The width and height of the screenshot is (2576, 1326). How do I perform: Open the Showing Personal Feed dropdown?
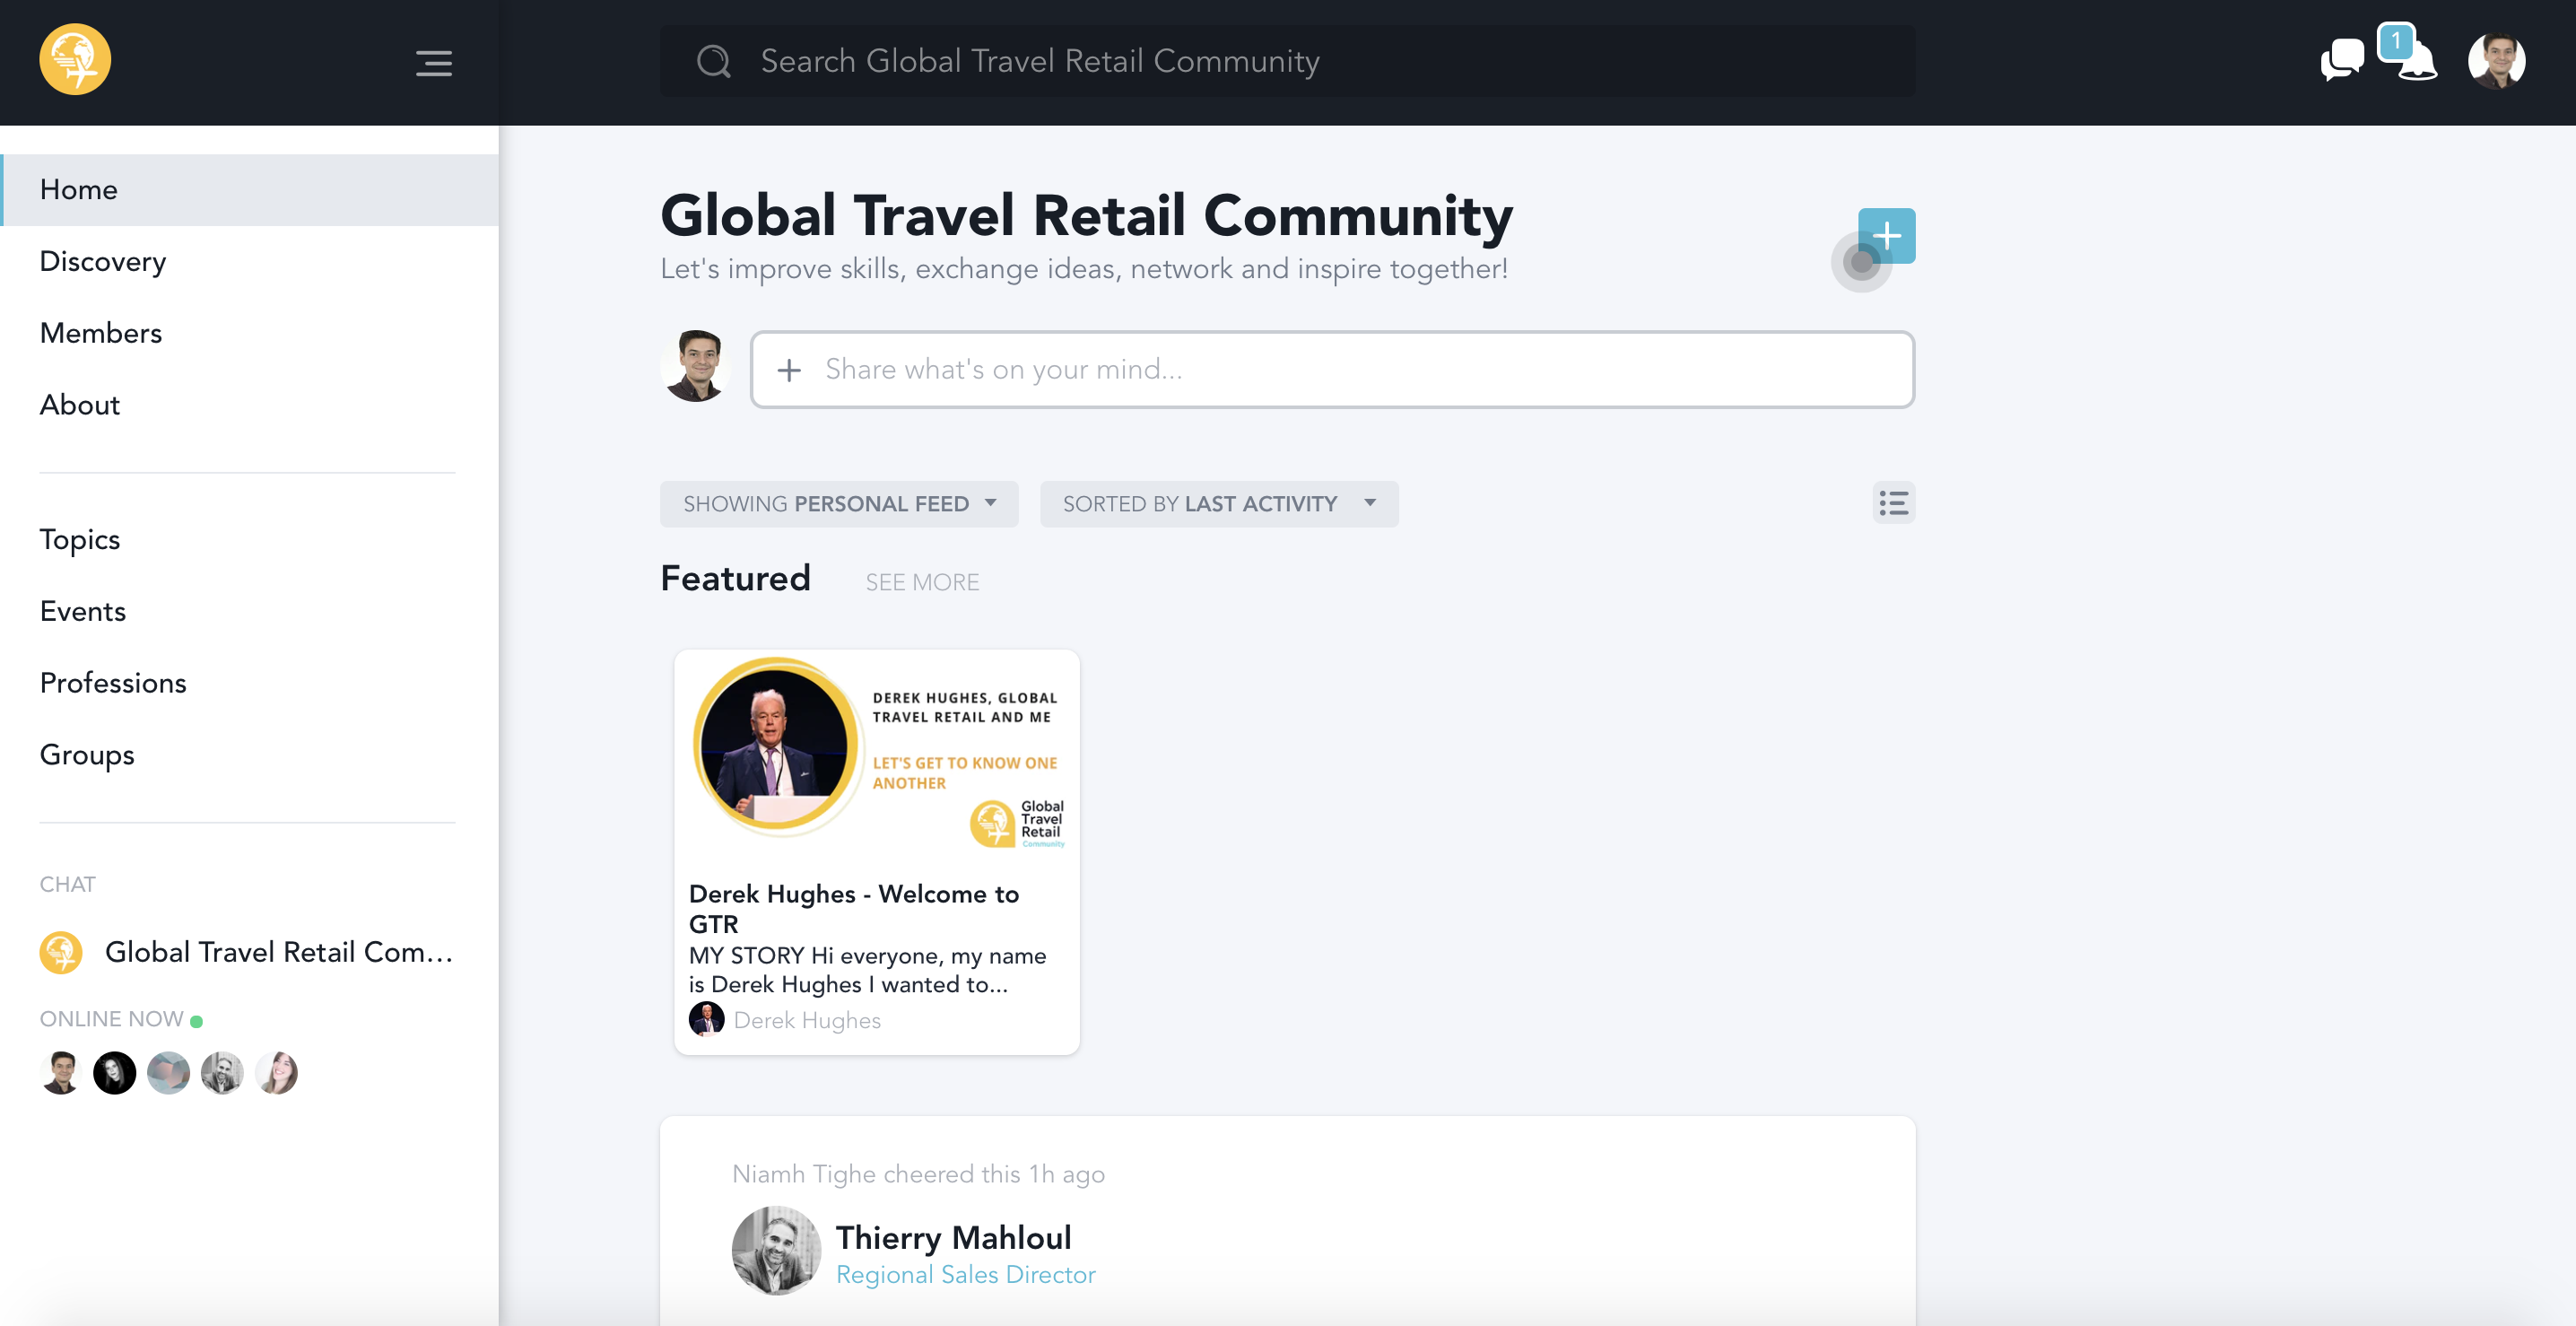click(839, 504)
